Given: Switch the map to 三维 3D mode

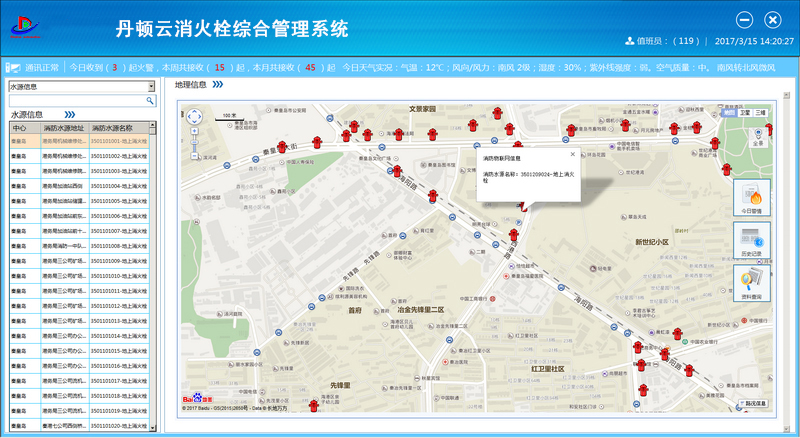Looking at the screenshot, I should click(x=761, y=112).
